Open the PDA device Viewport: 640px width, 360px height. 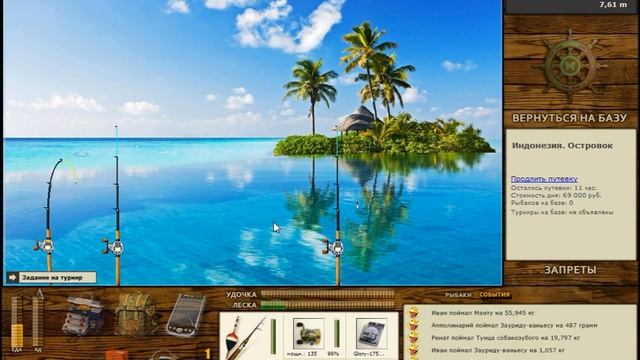click(187, 315)
